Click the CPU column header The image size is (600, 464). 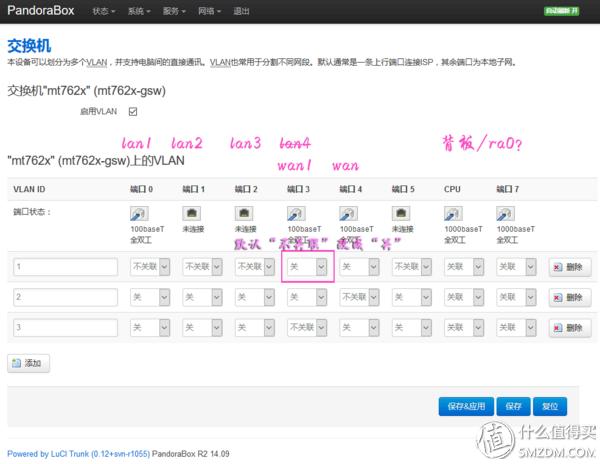[x=452, y=189]
